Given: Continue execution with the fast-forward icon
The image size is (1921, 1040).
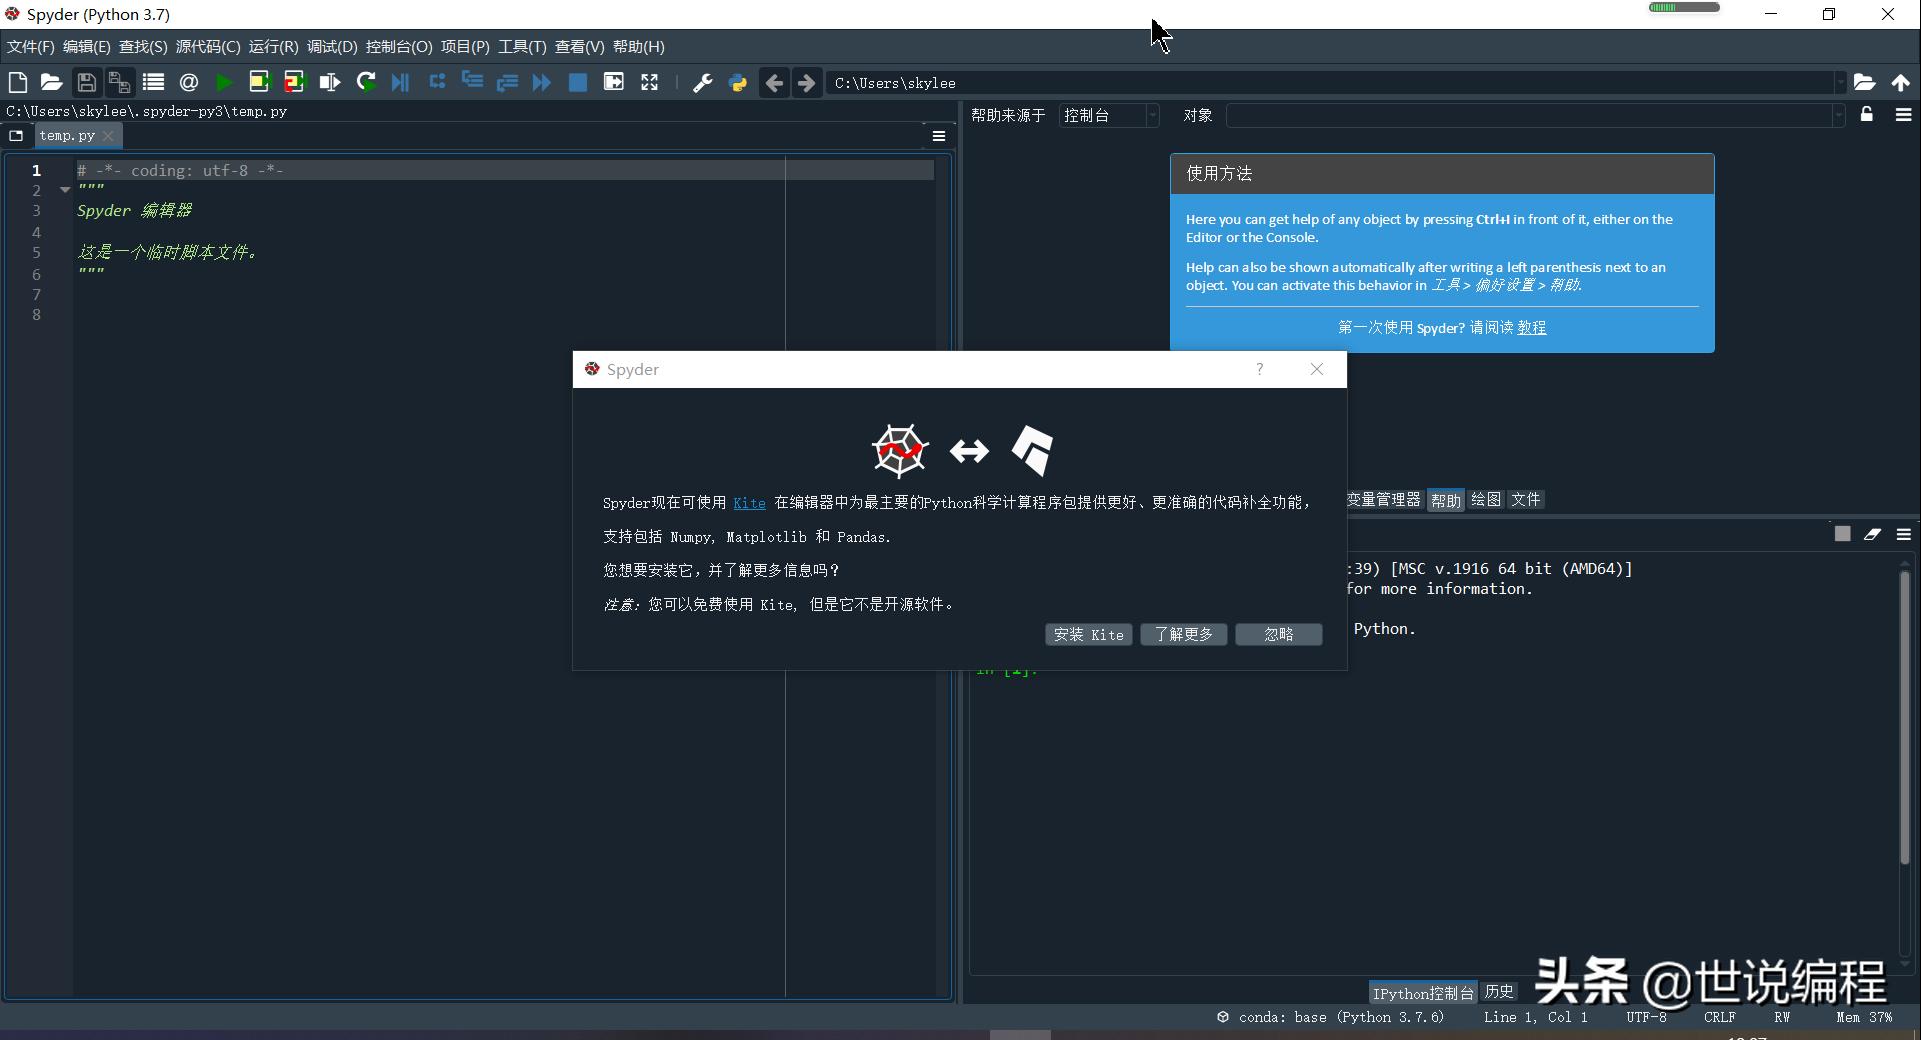Looking at the screenshot, I should click(x=542, y=82).
